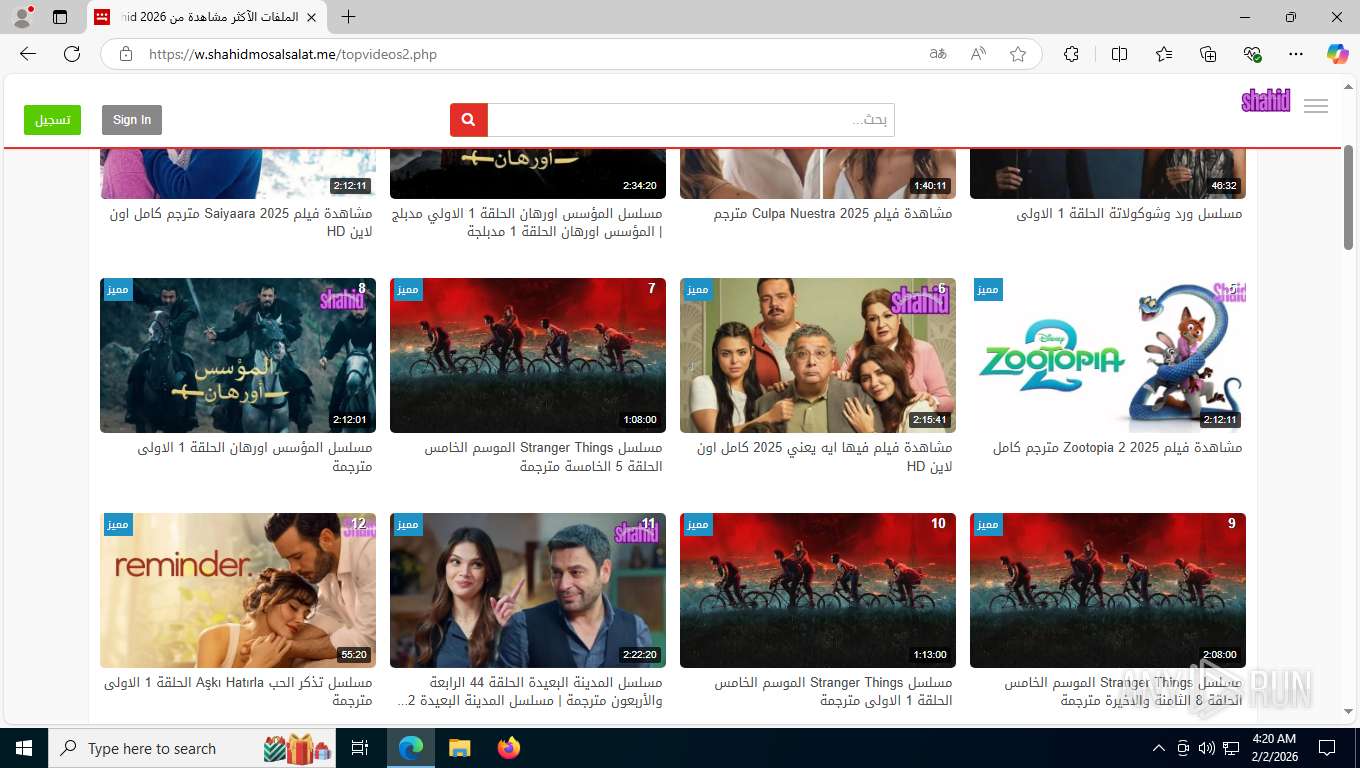Open the Saiyaara 2025 title link

click(241, 223)
